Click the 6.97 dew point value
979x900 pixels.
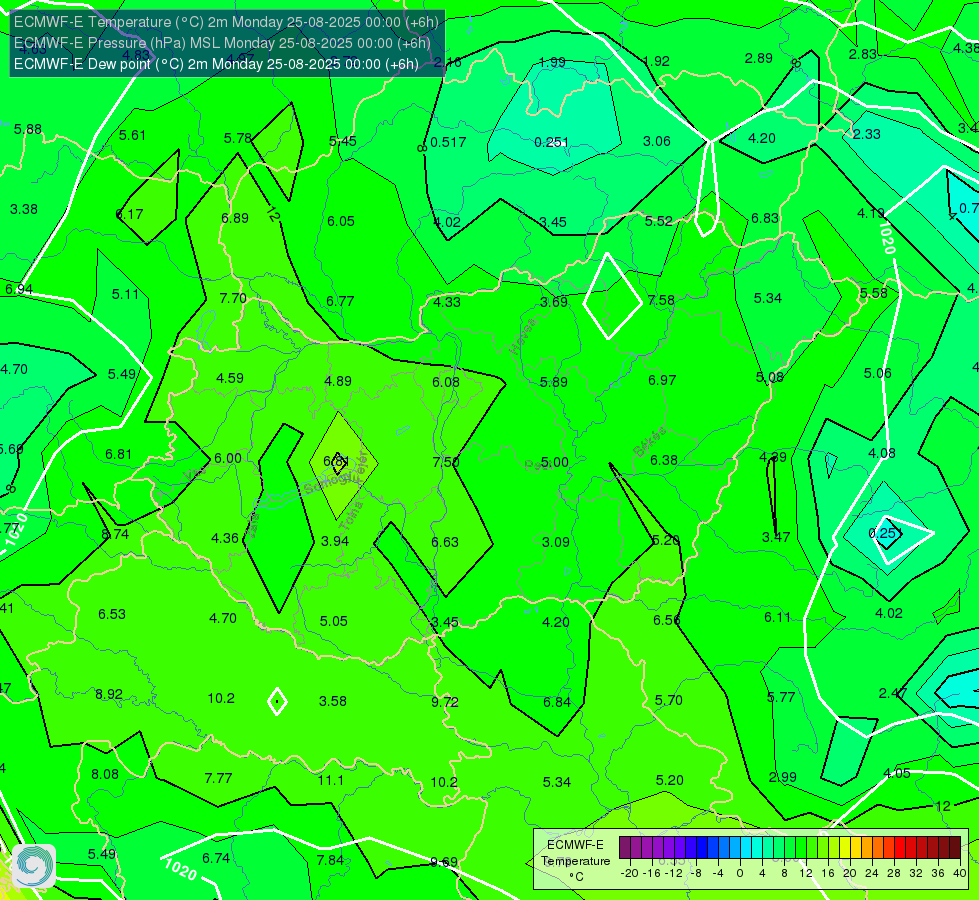point(662,380)
